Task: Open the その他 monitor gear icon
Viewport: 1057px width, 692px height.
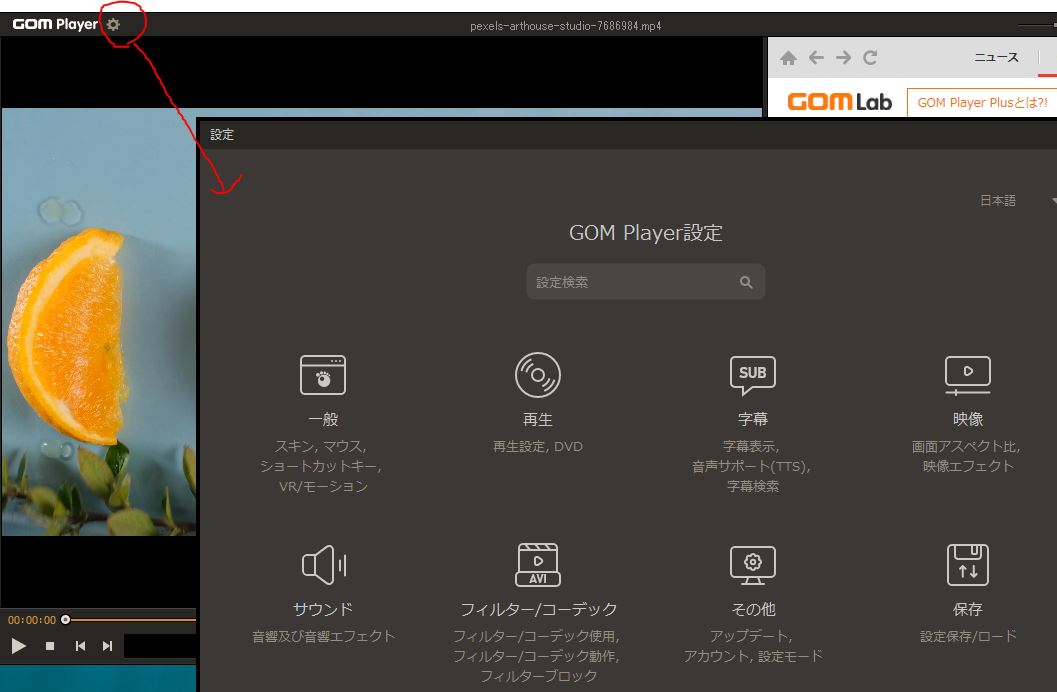Action: [x=752, y=565]
